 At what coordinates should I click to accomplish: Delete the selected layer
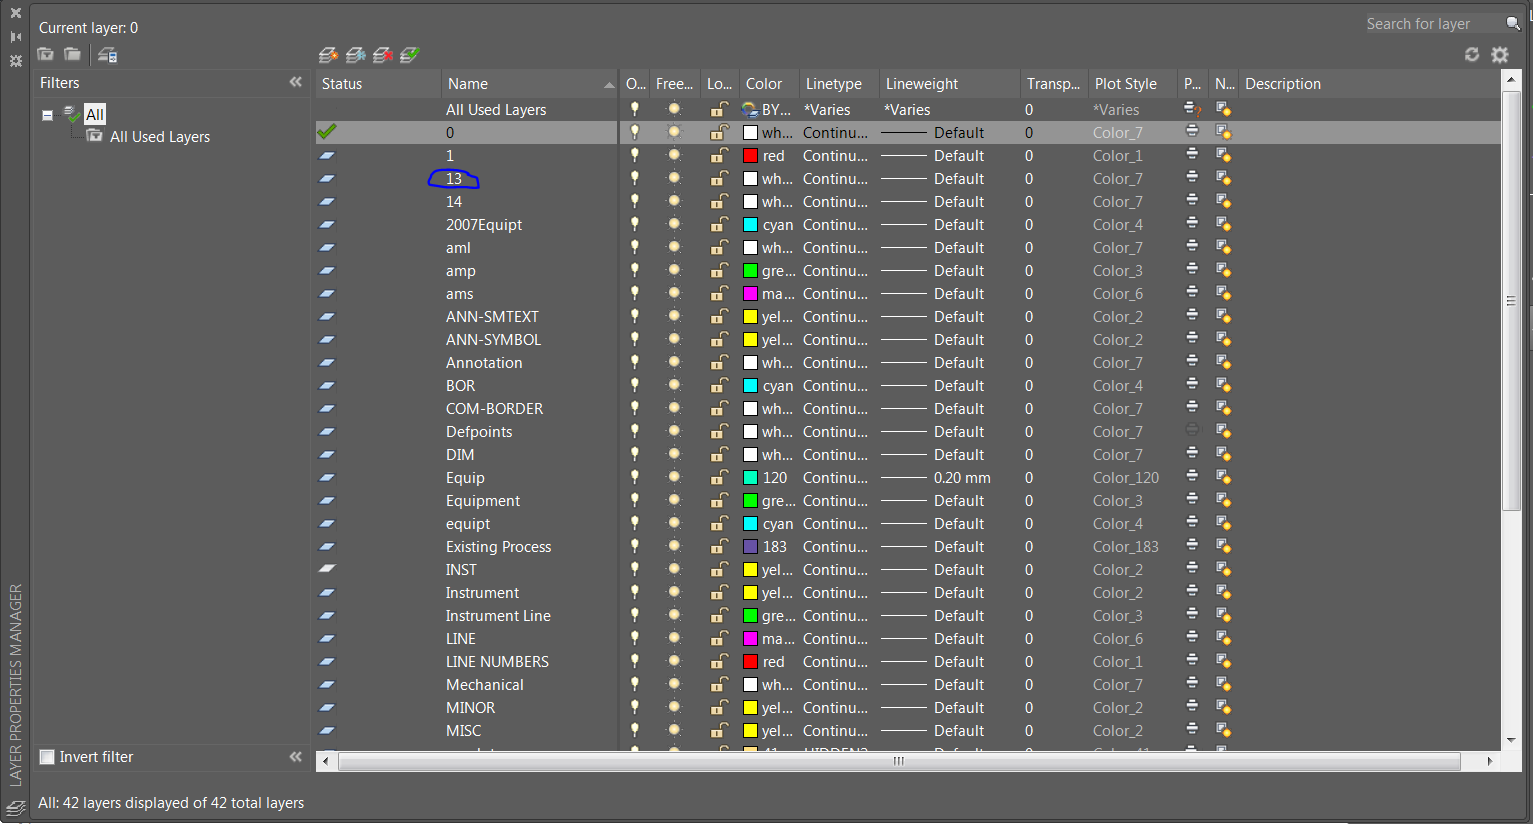[383, 55]
